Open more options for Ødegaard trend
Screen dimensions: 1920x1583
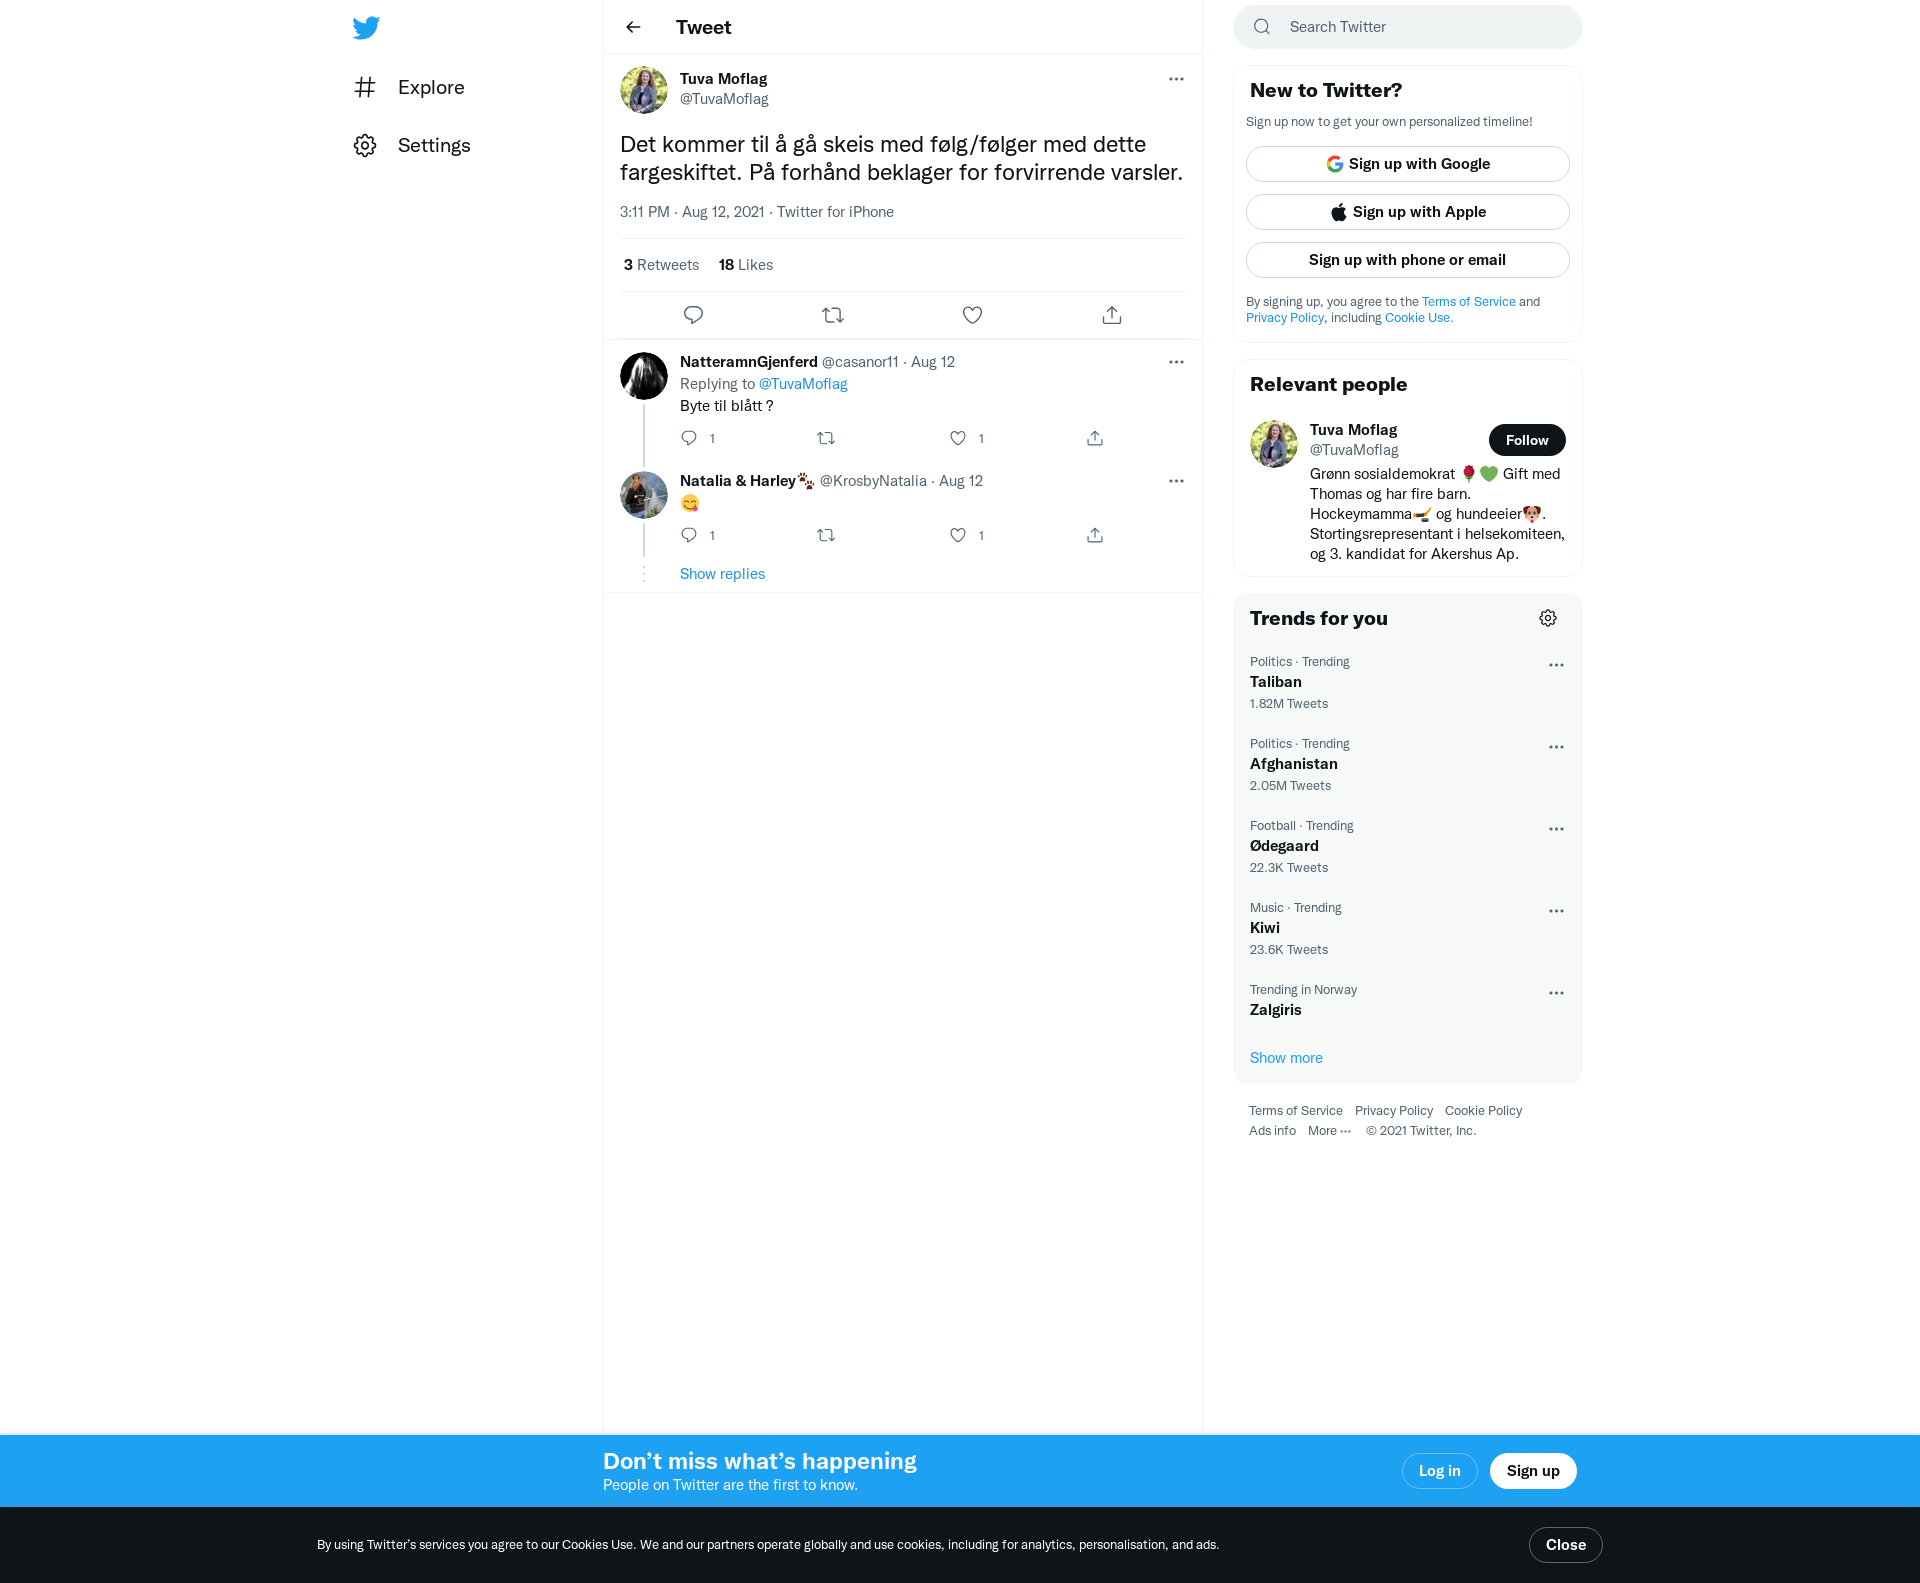click(1556, 829)
